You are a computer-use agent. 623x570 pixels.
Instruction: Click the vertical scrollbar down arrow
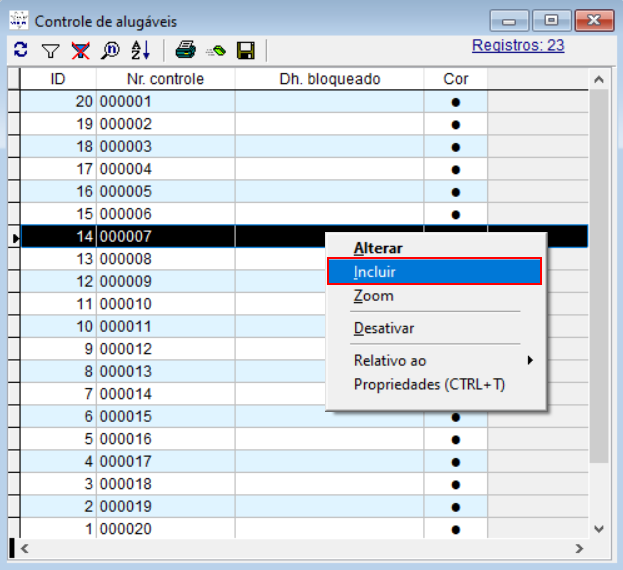point(599,528)
